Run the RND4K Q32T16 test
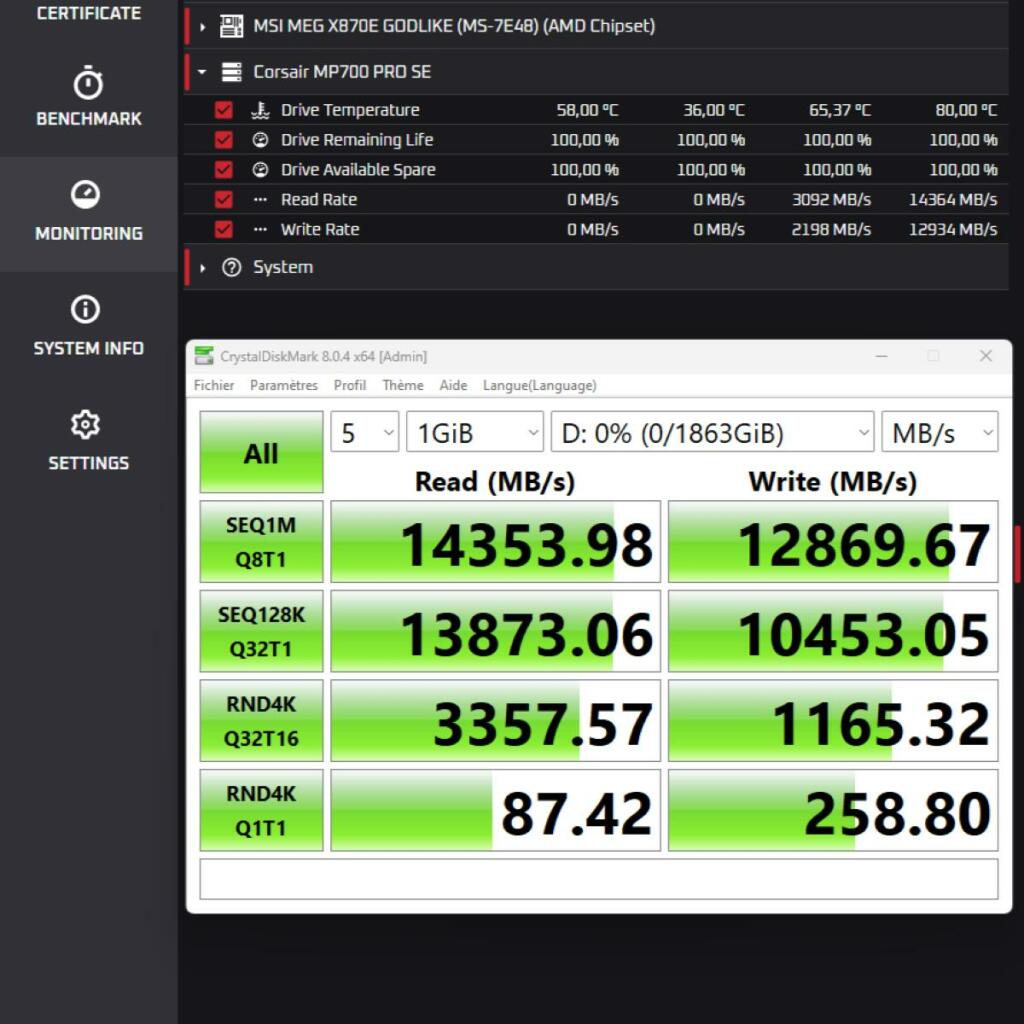 [x=261, y=721]
